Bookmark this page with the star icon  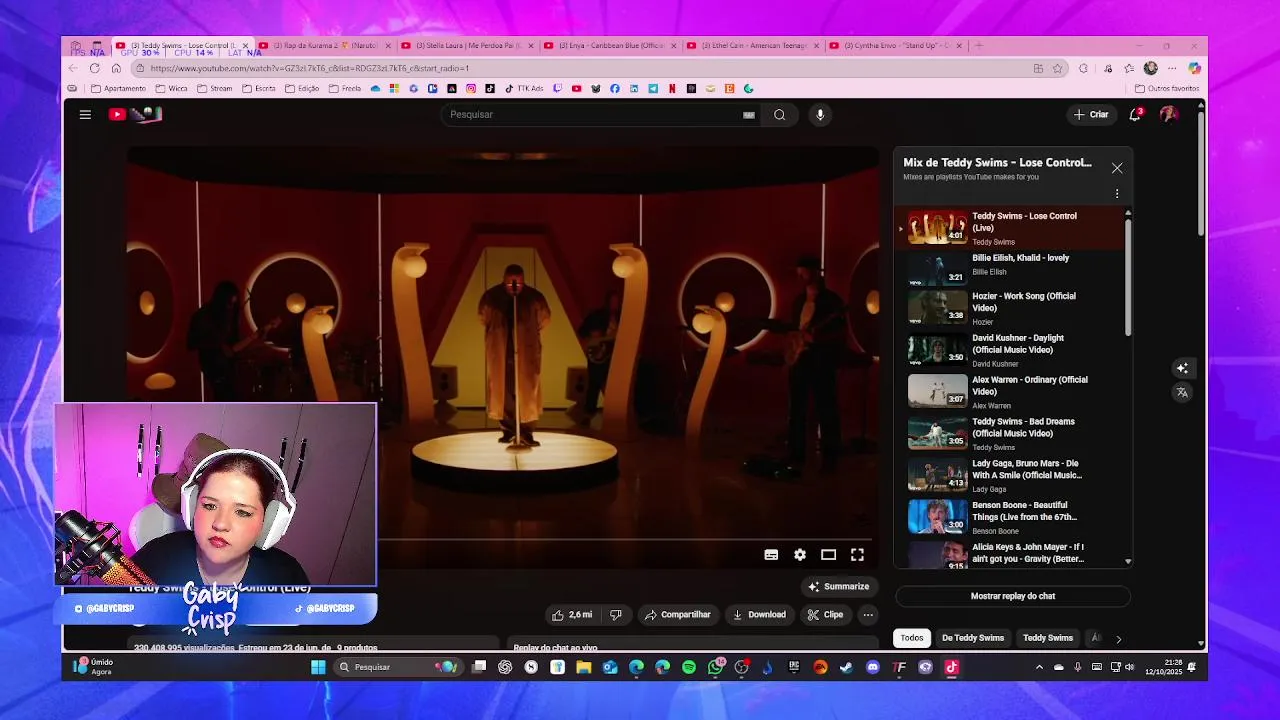[x=1057, y=68]
